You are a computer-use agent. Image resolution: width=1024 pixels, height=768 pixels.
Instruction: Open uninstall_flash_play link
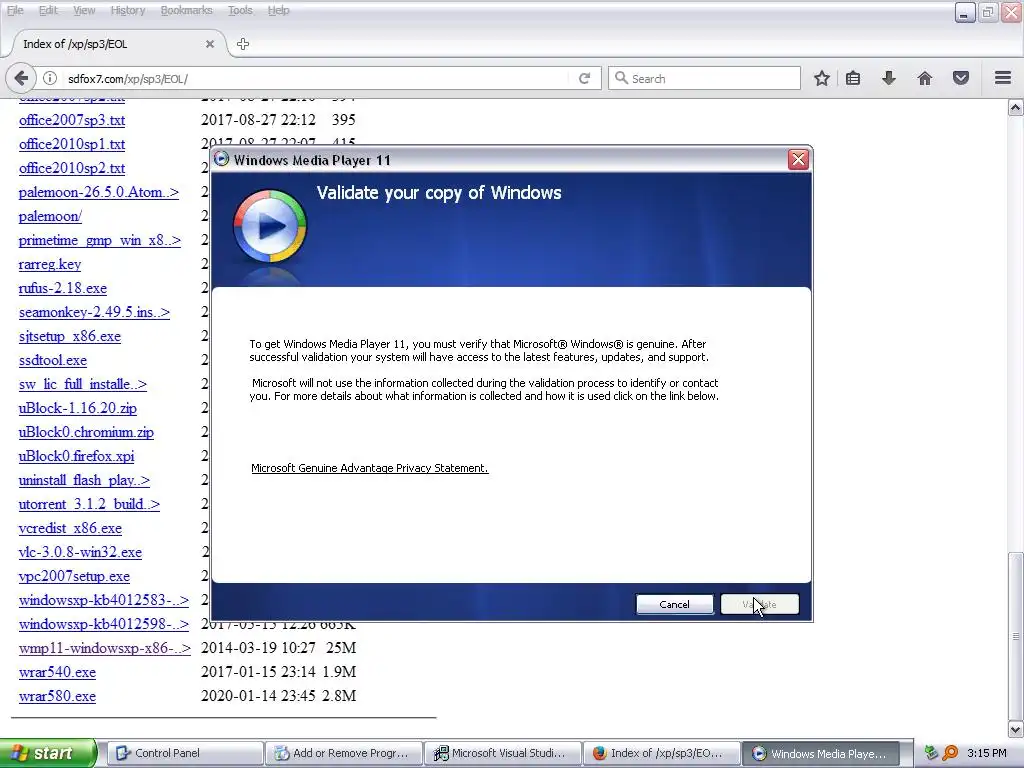(x=84, y=481)
